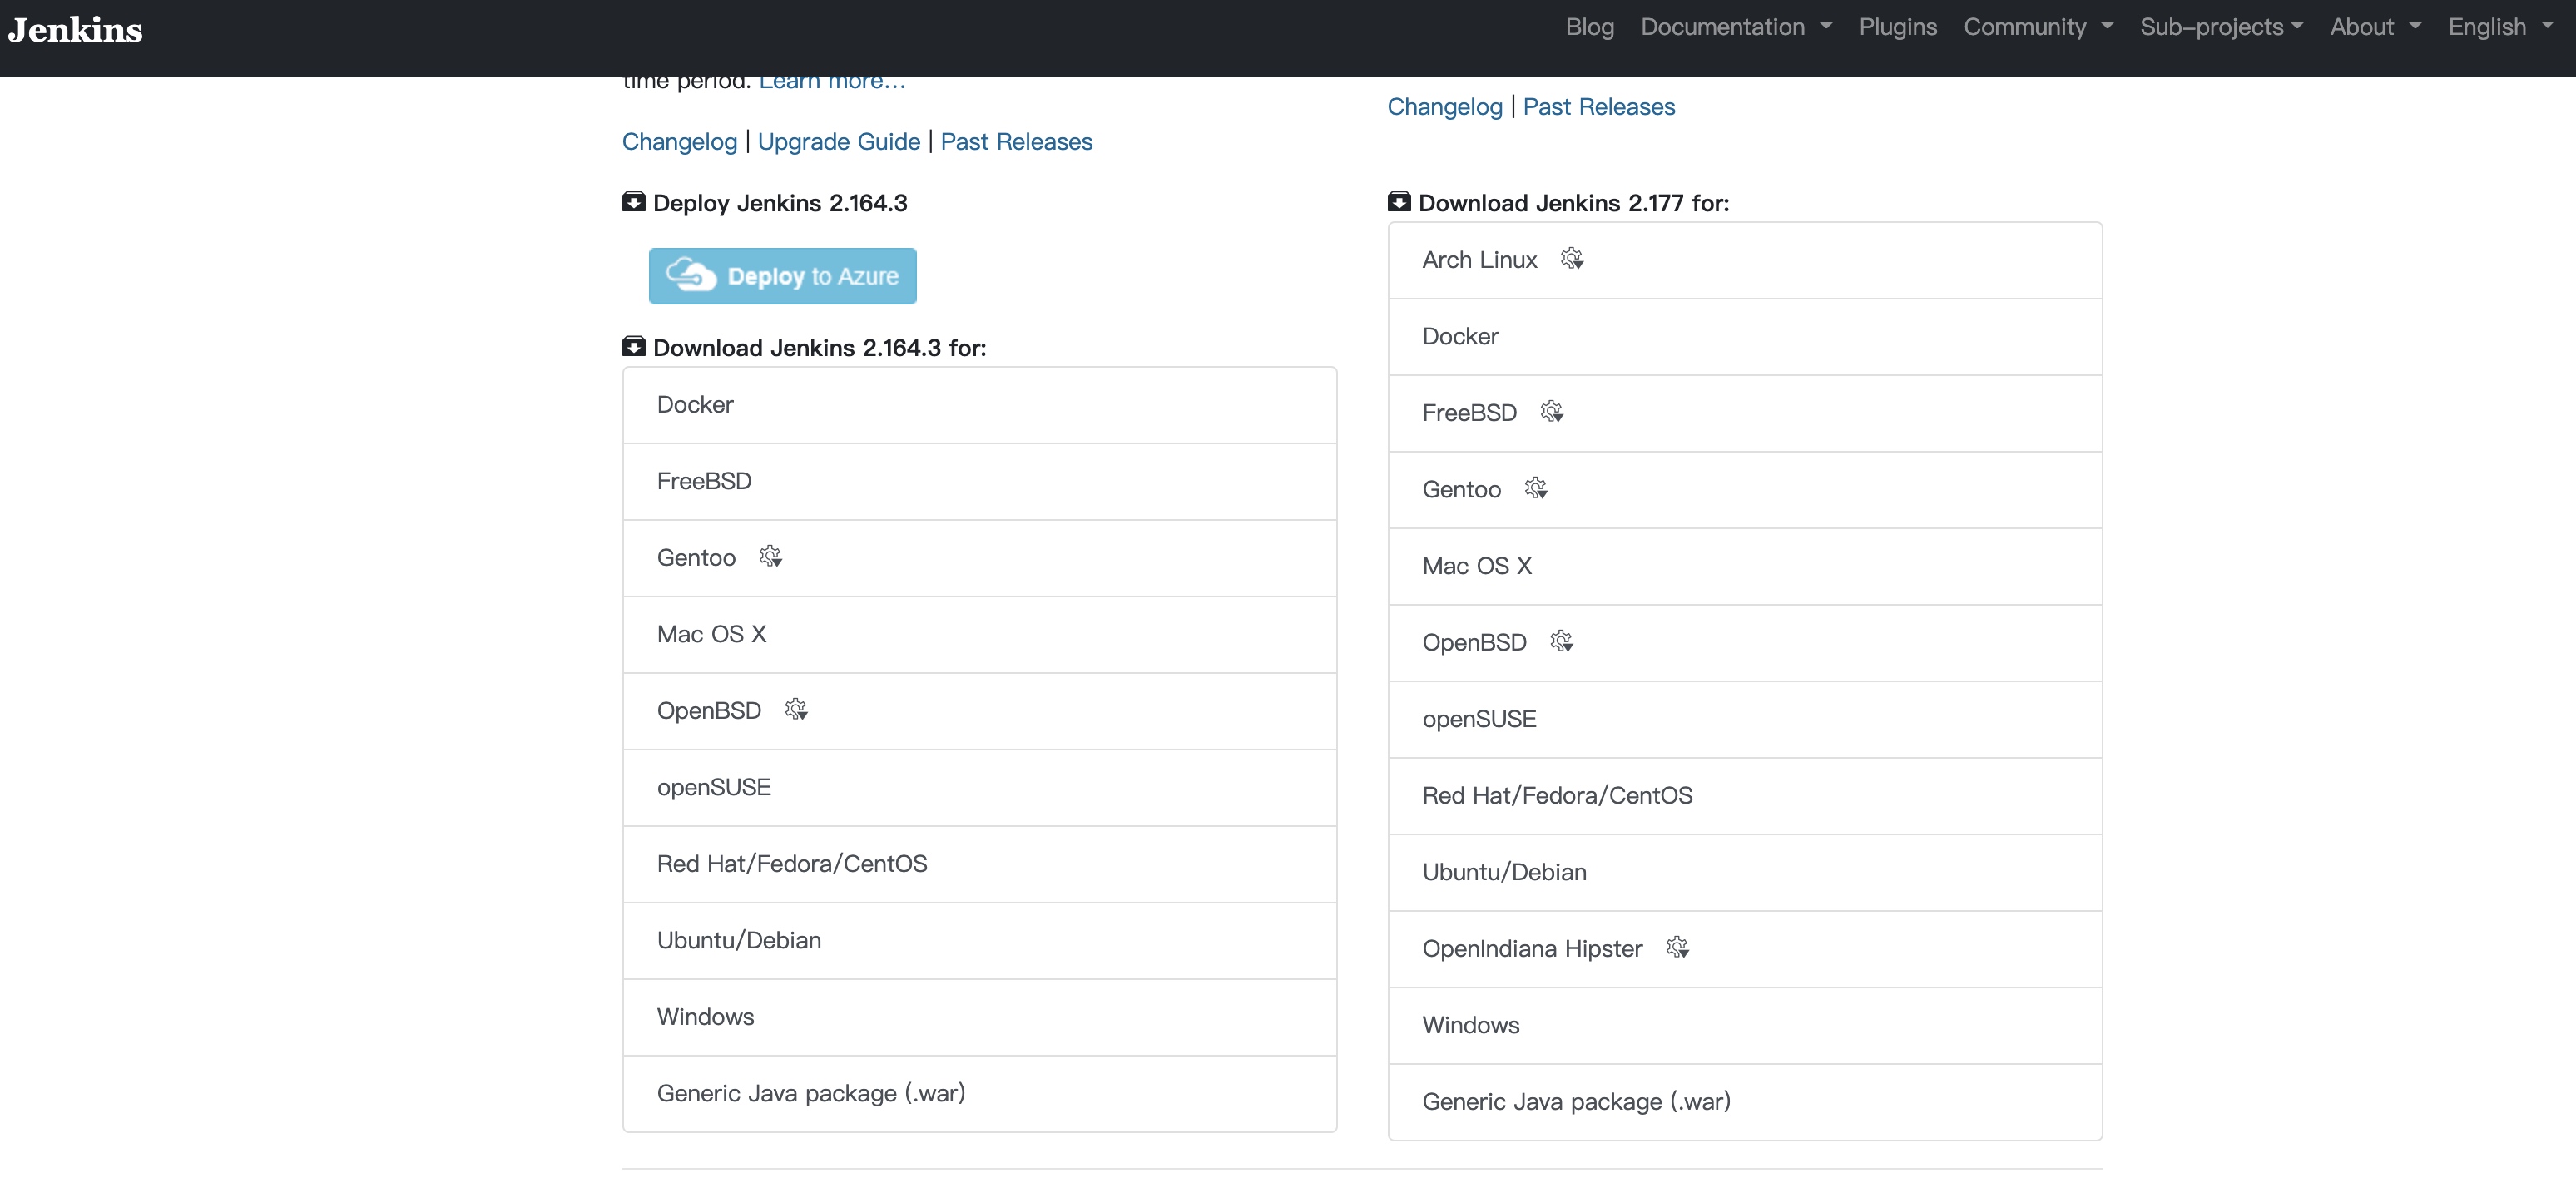Screen dimensions: 2576x1178
Task: Select Windows for Jenkins 2.177
Action: [1745, 1025]
